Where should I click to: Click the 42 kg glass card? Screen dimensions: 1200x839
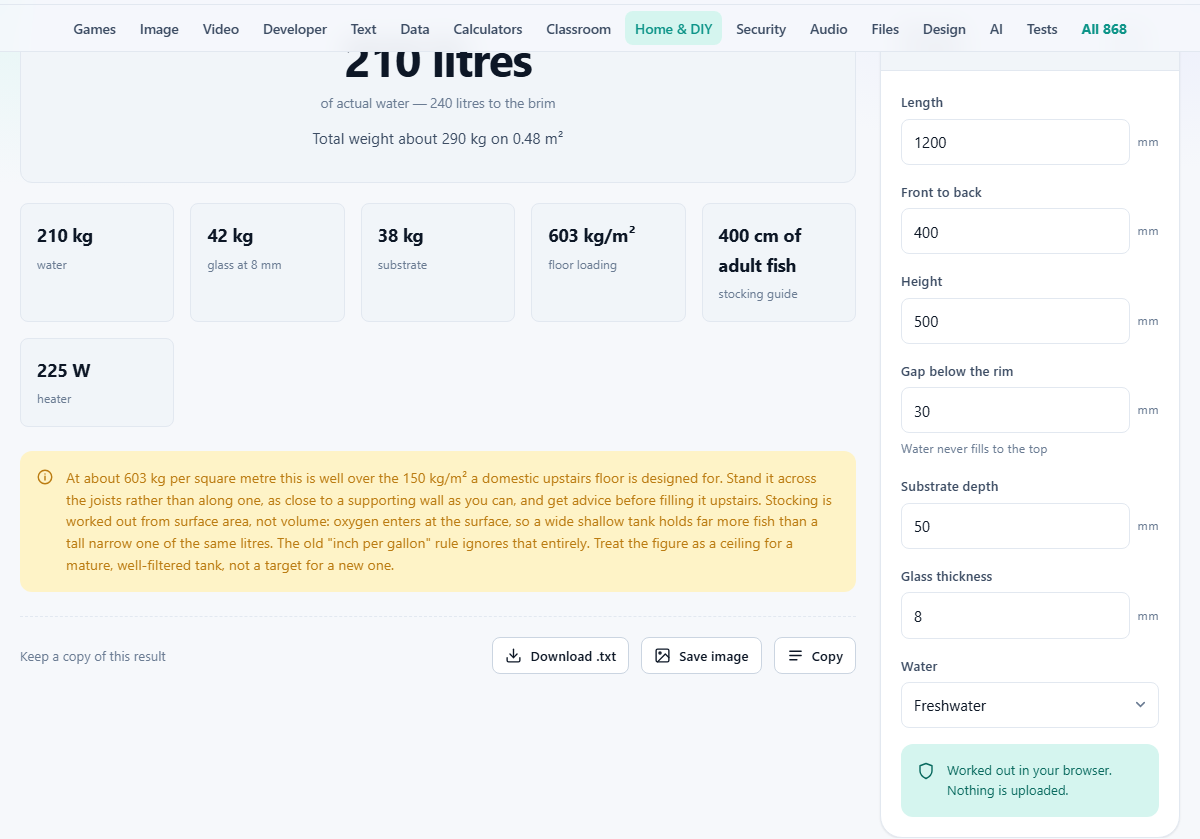[x=267, y=263]
